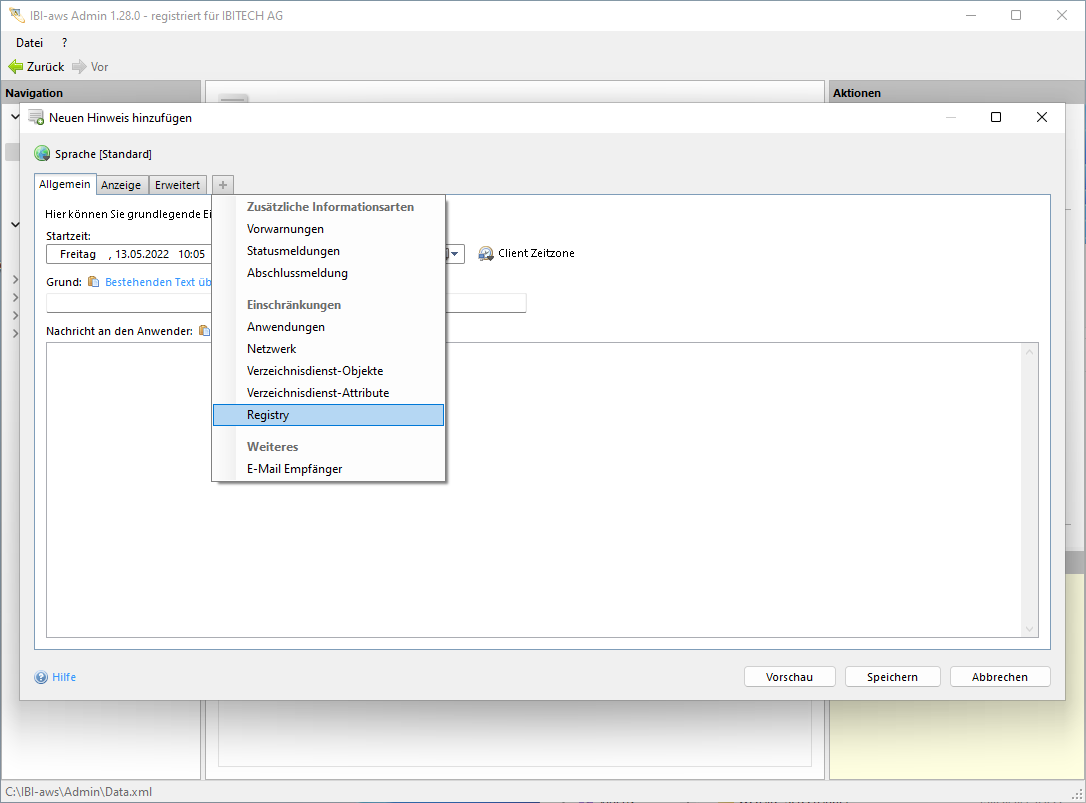Select E-Mail Empfänger menu entry
This screenshot has width=1086, height=803.
pyautogui.click(x=294, y=469)
